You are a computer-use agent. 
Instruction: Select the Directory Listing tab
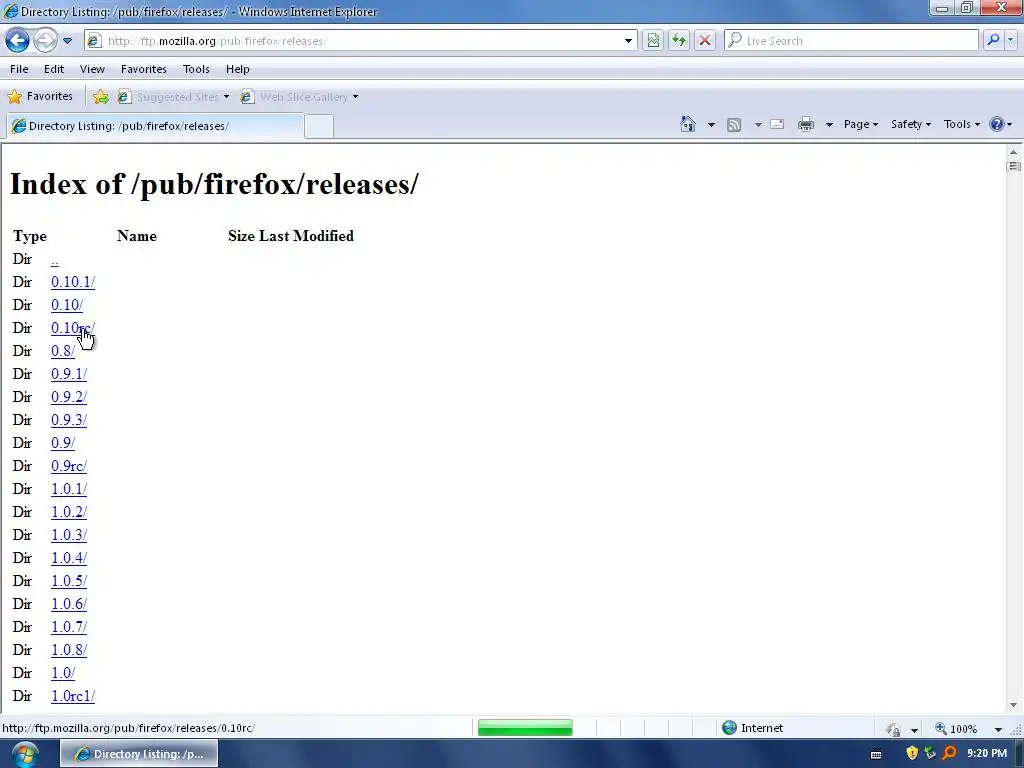tap(155, 126)
